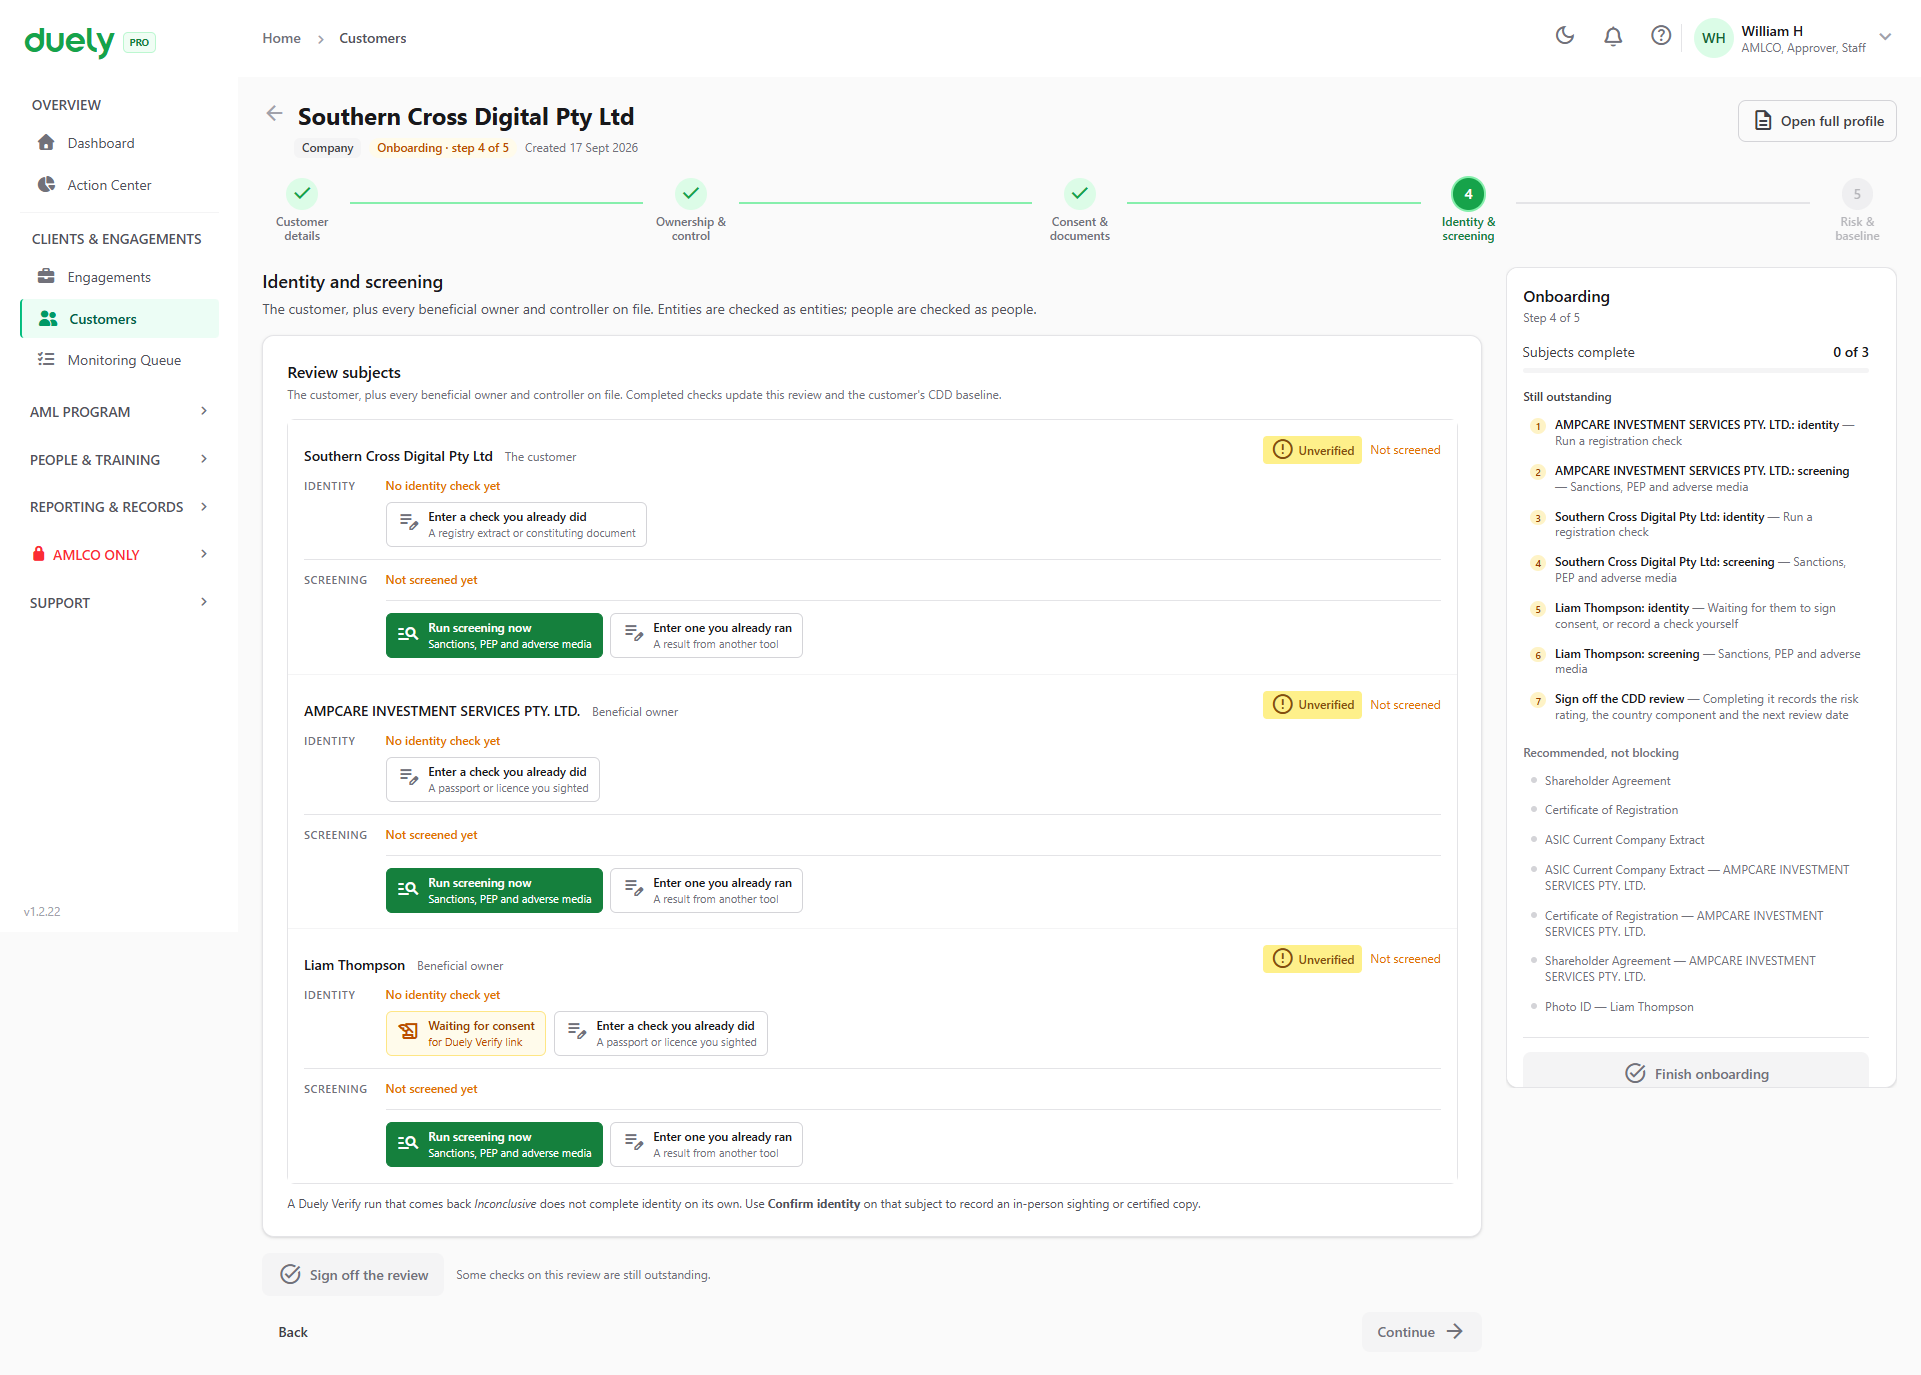The width and height of the screenshot is (1921, 1375).
Task: Enter existing identity check for Southern Cross Digital
Action: point(516,525)
